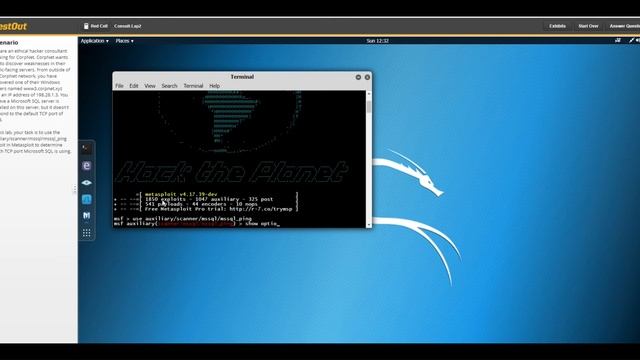Click the Free Metasploit Pro trial URL line
Viewport: 640px width, 360px height.
pos(219,209)
